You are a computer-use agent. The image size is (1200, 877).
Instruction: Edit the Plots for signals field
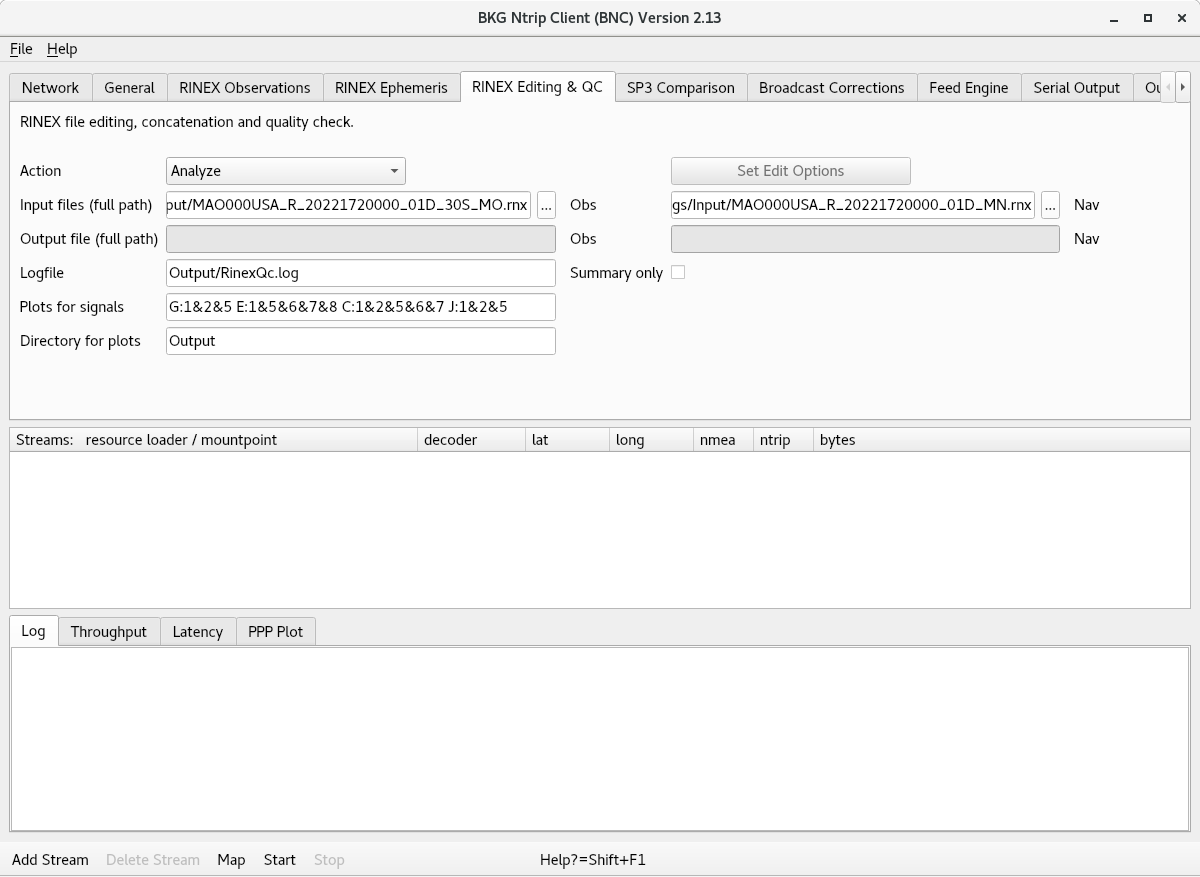pyautogui.click(x=360, y=307)
